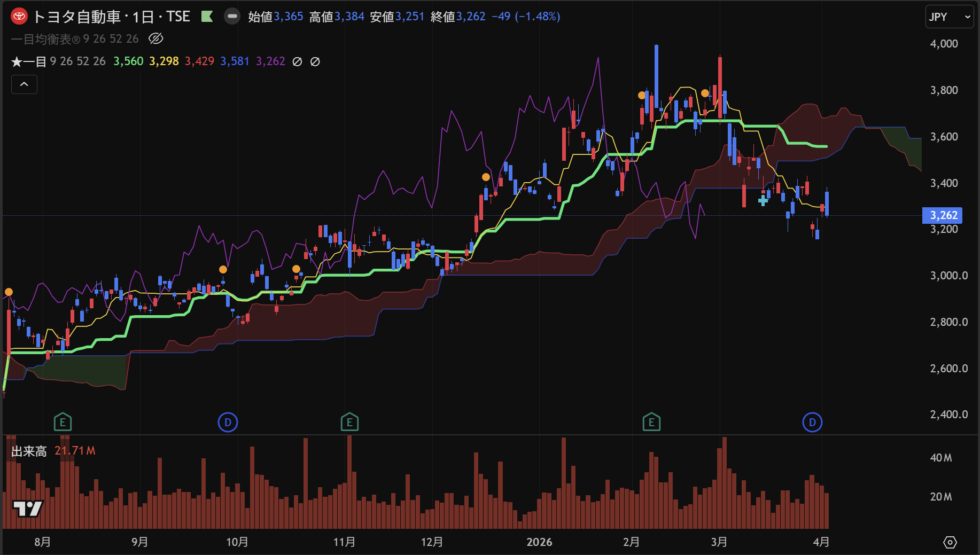Click the Toyota logo beside the symbol name
This screenshot has height=555, width=980.
(x=18, y=16)
